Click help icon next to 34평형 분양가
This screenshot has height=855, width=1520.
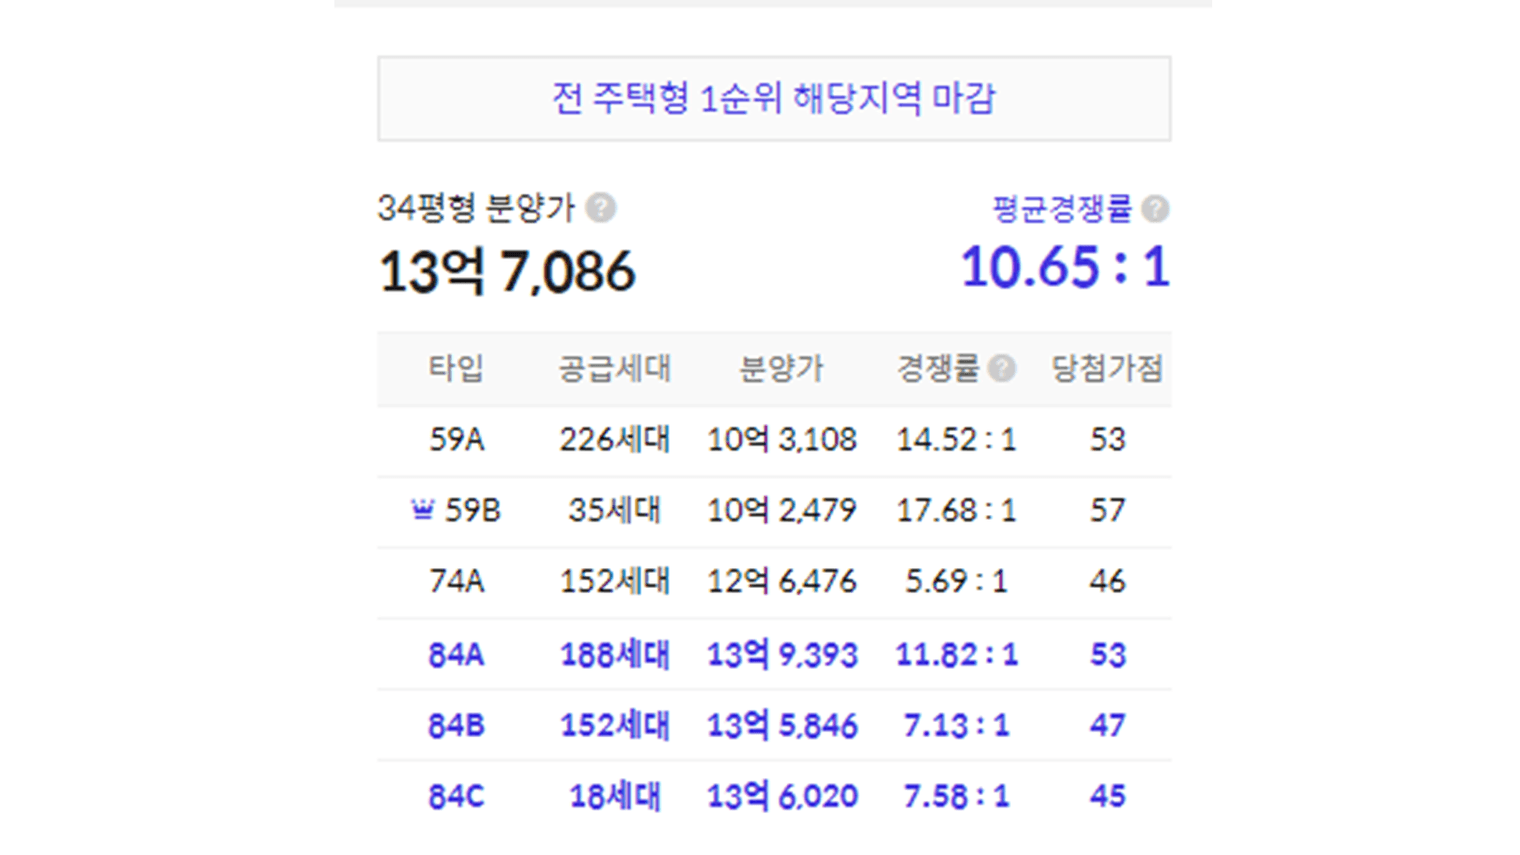click(601, 208)
